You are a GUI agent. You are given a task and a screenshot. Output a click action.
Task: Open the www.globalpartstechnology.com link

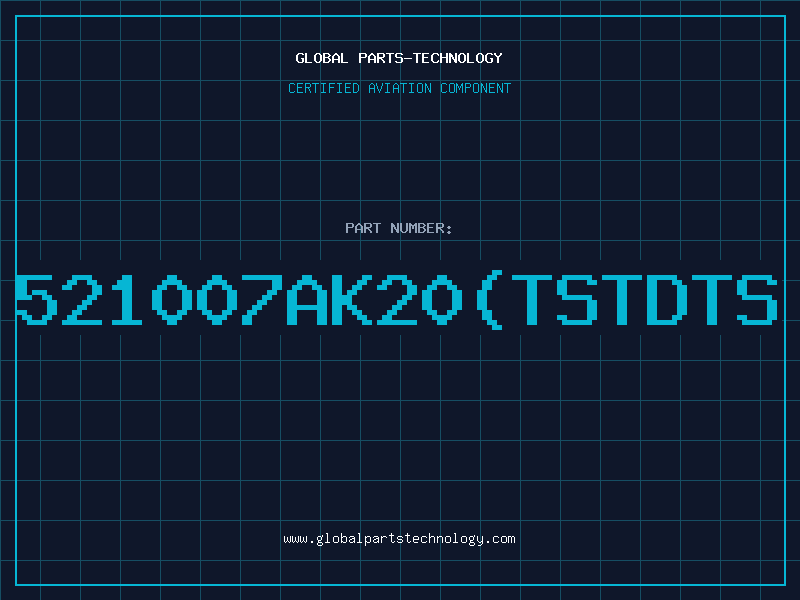click(x=399, y=539)
